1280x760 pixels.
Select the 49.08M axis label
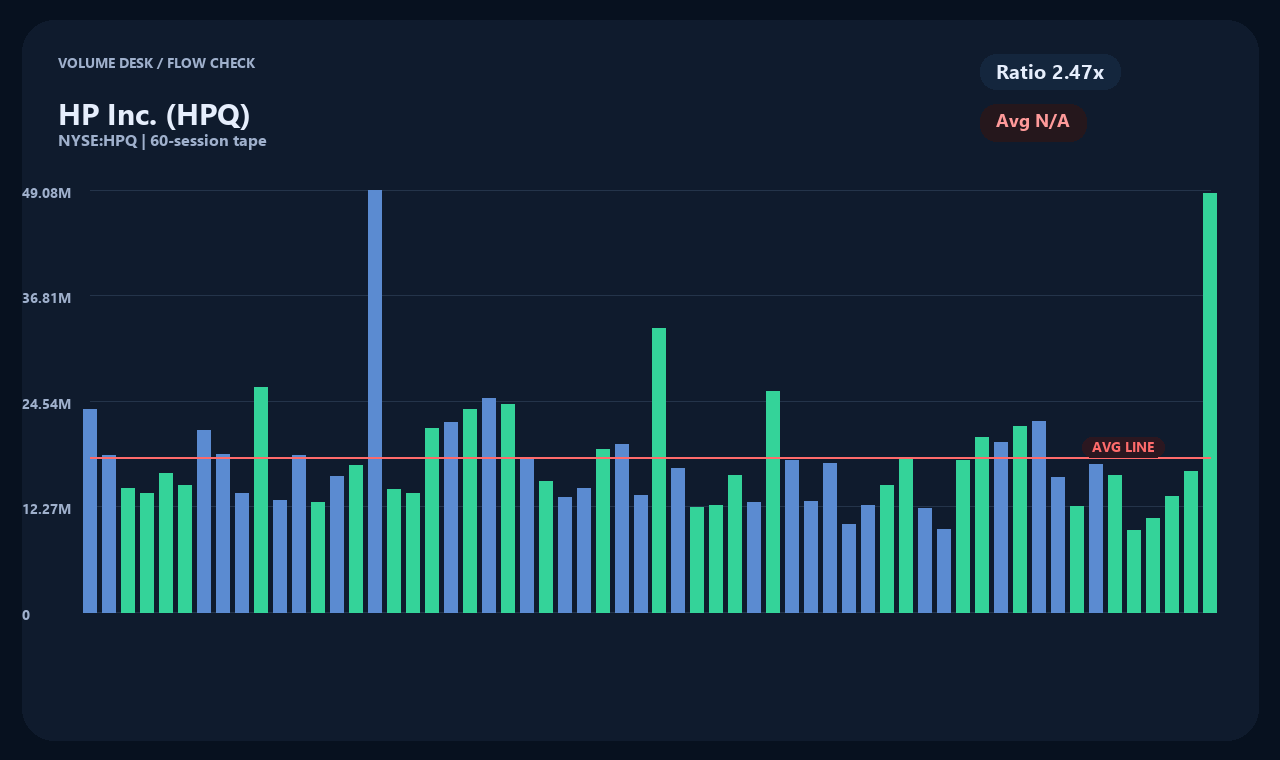[46, 192]
